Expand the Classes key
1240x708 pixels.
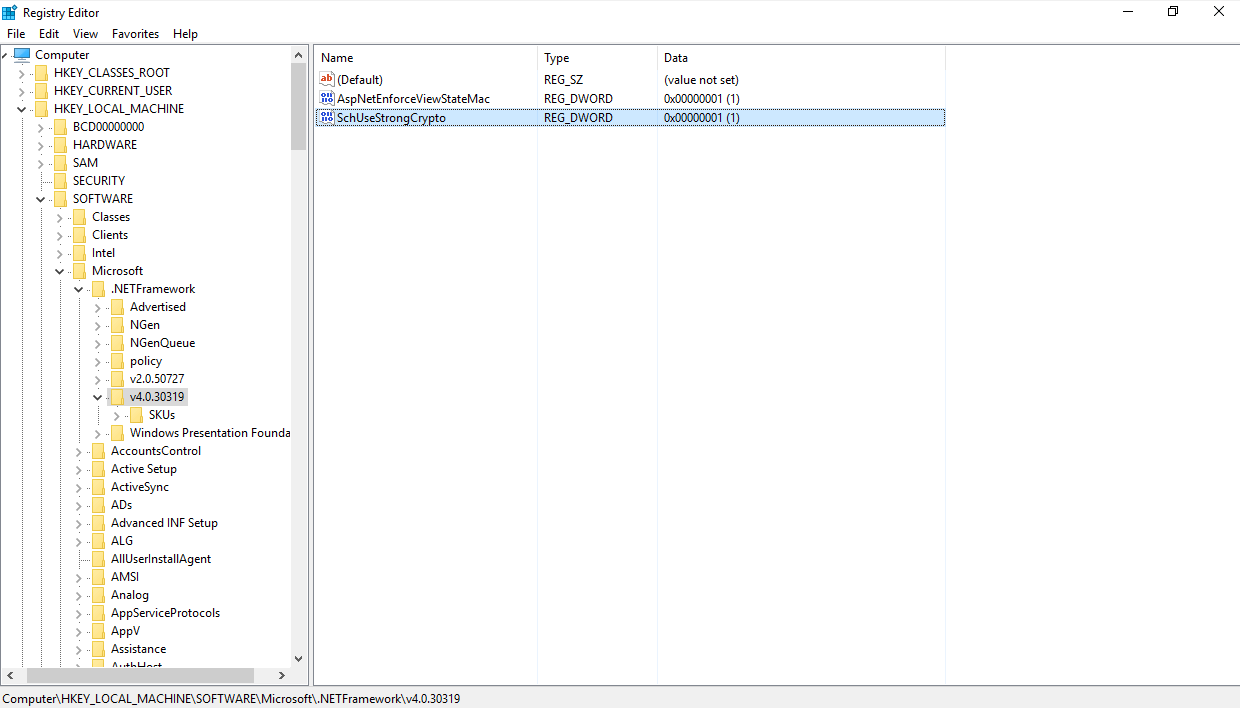pyautogui.click(x=59, y=216)
